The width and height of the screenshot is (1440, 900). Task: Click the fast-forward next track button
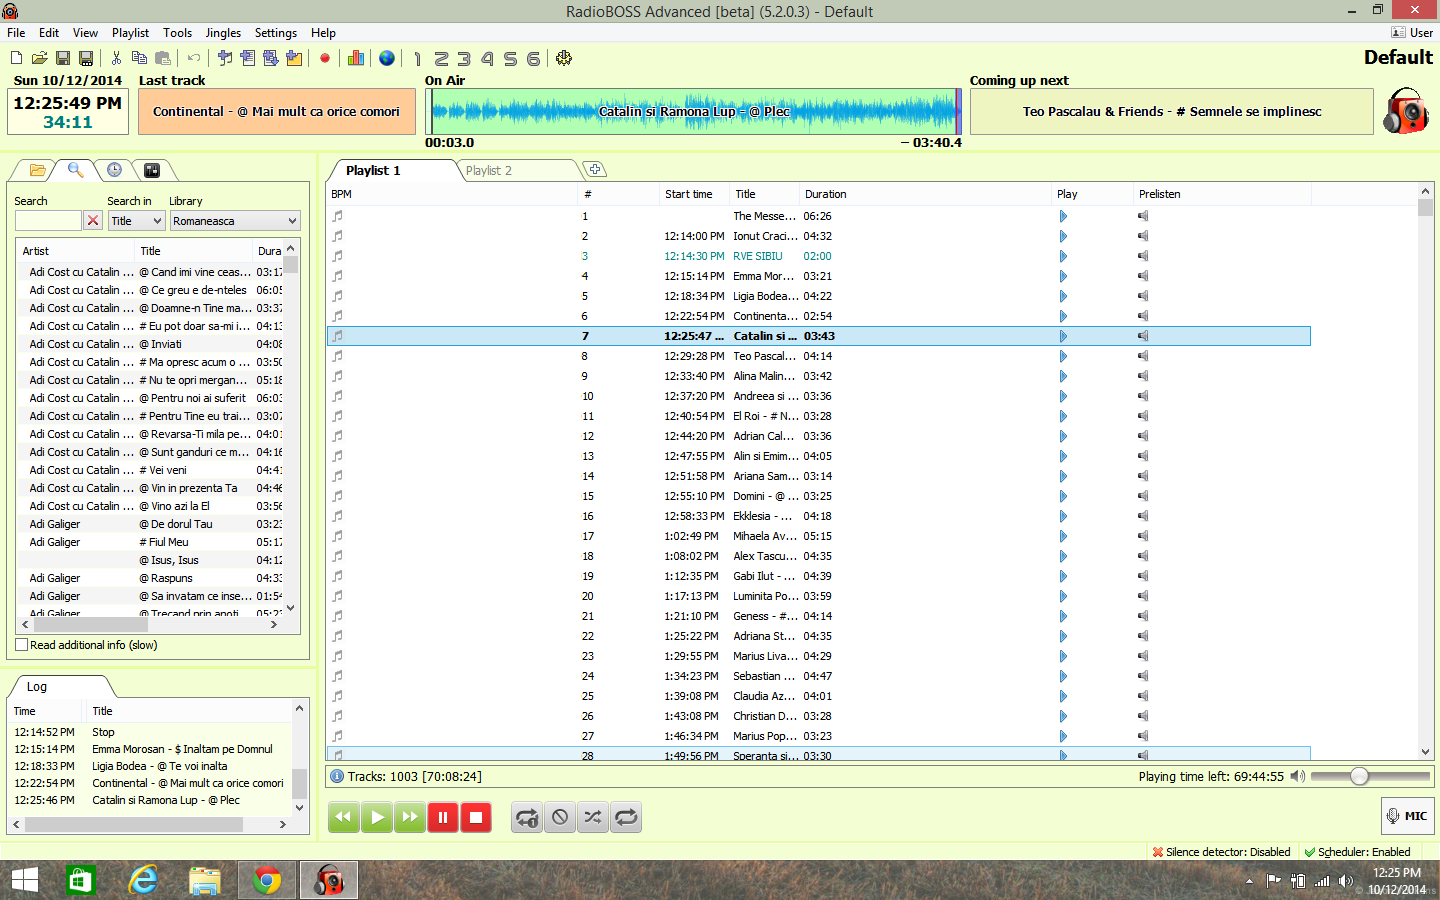coord(410,817)
